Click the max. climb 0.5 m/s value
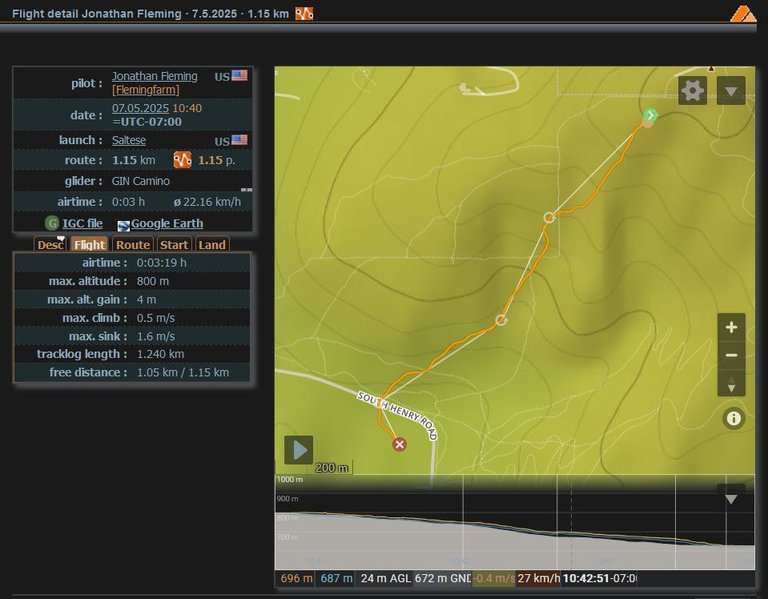This screenshot has width=768, height=599. tap(156, 318)
